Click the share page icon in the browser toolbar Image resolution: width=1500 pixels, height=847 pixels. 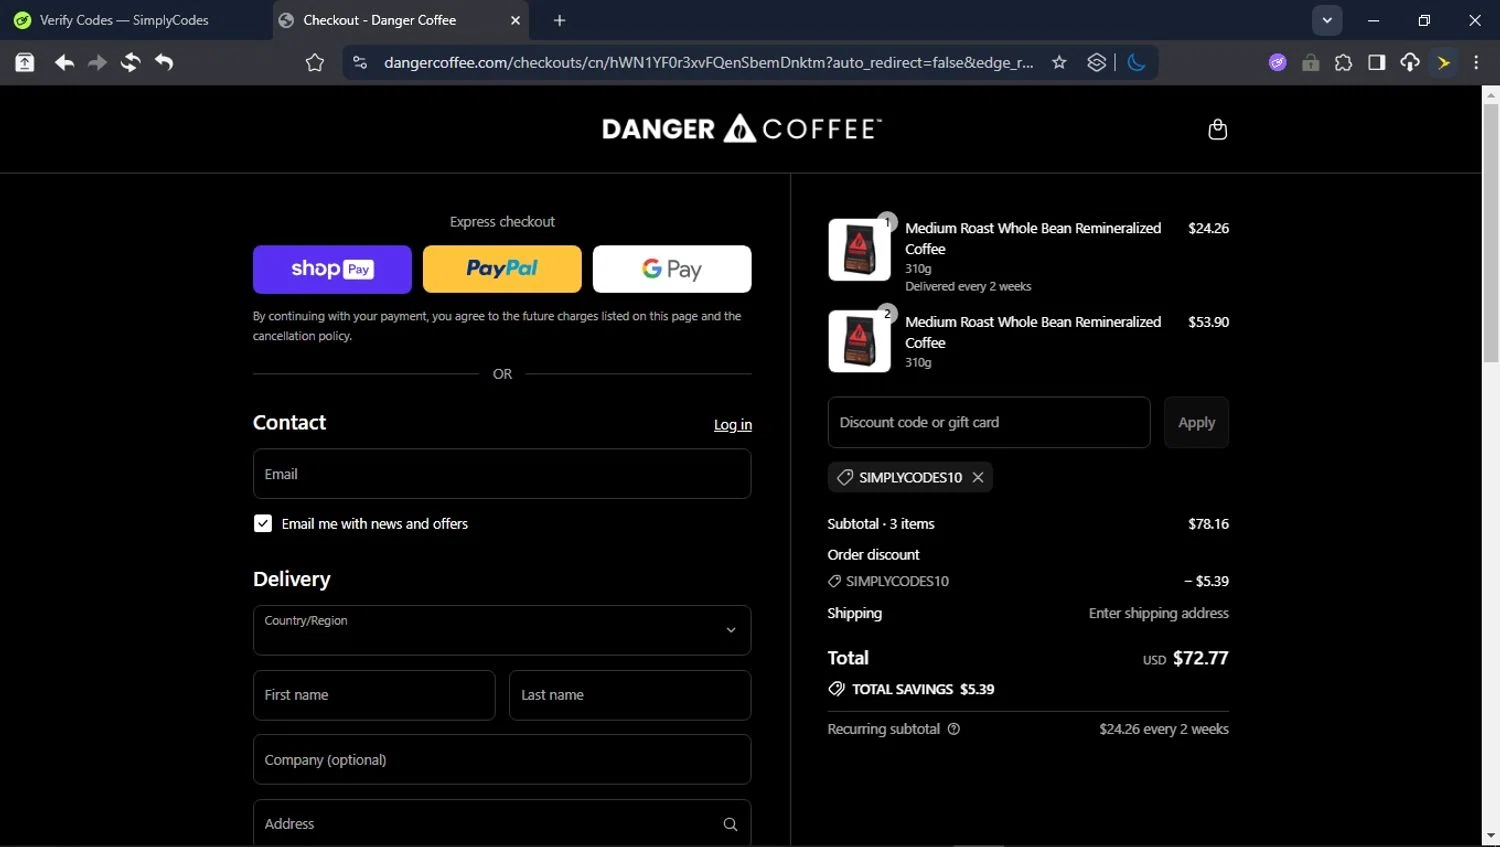[25, 62]
